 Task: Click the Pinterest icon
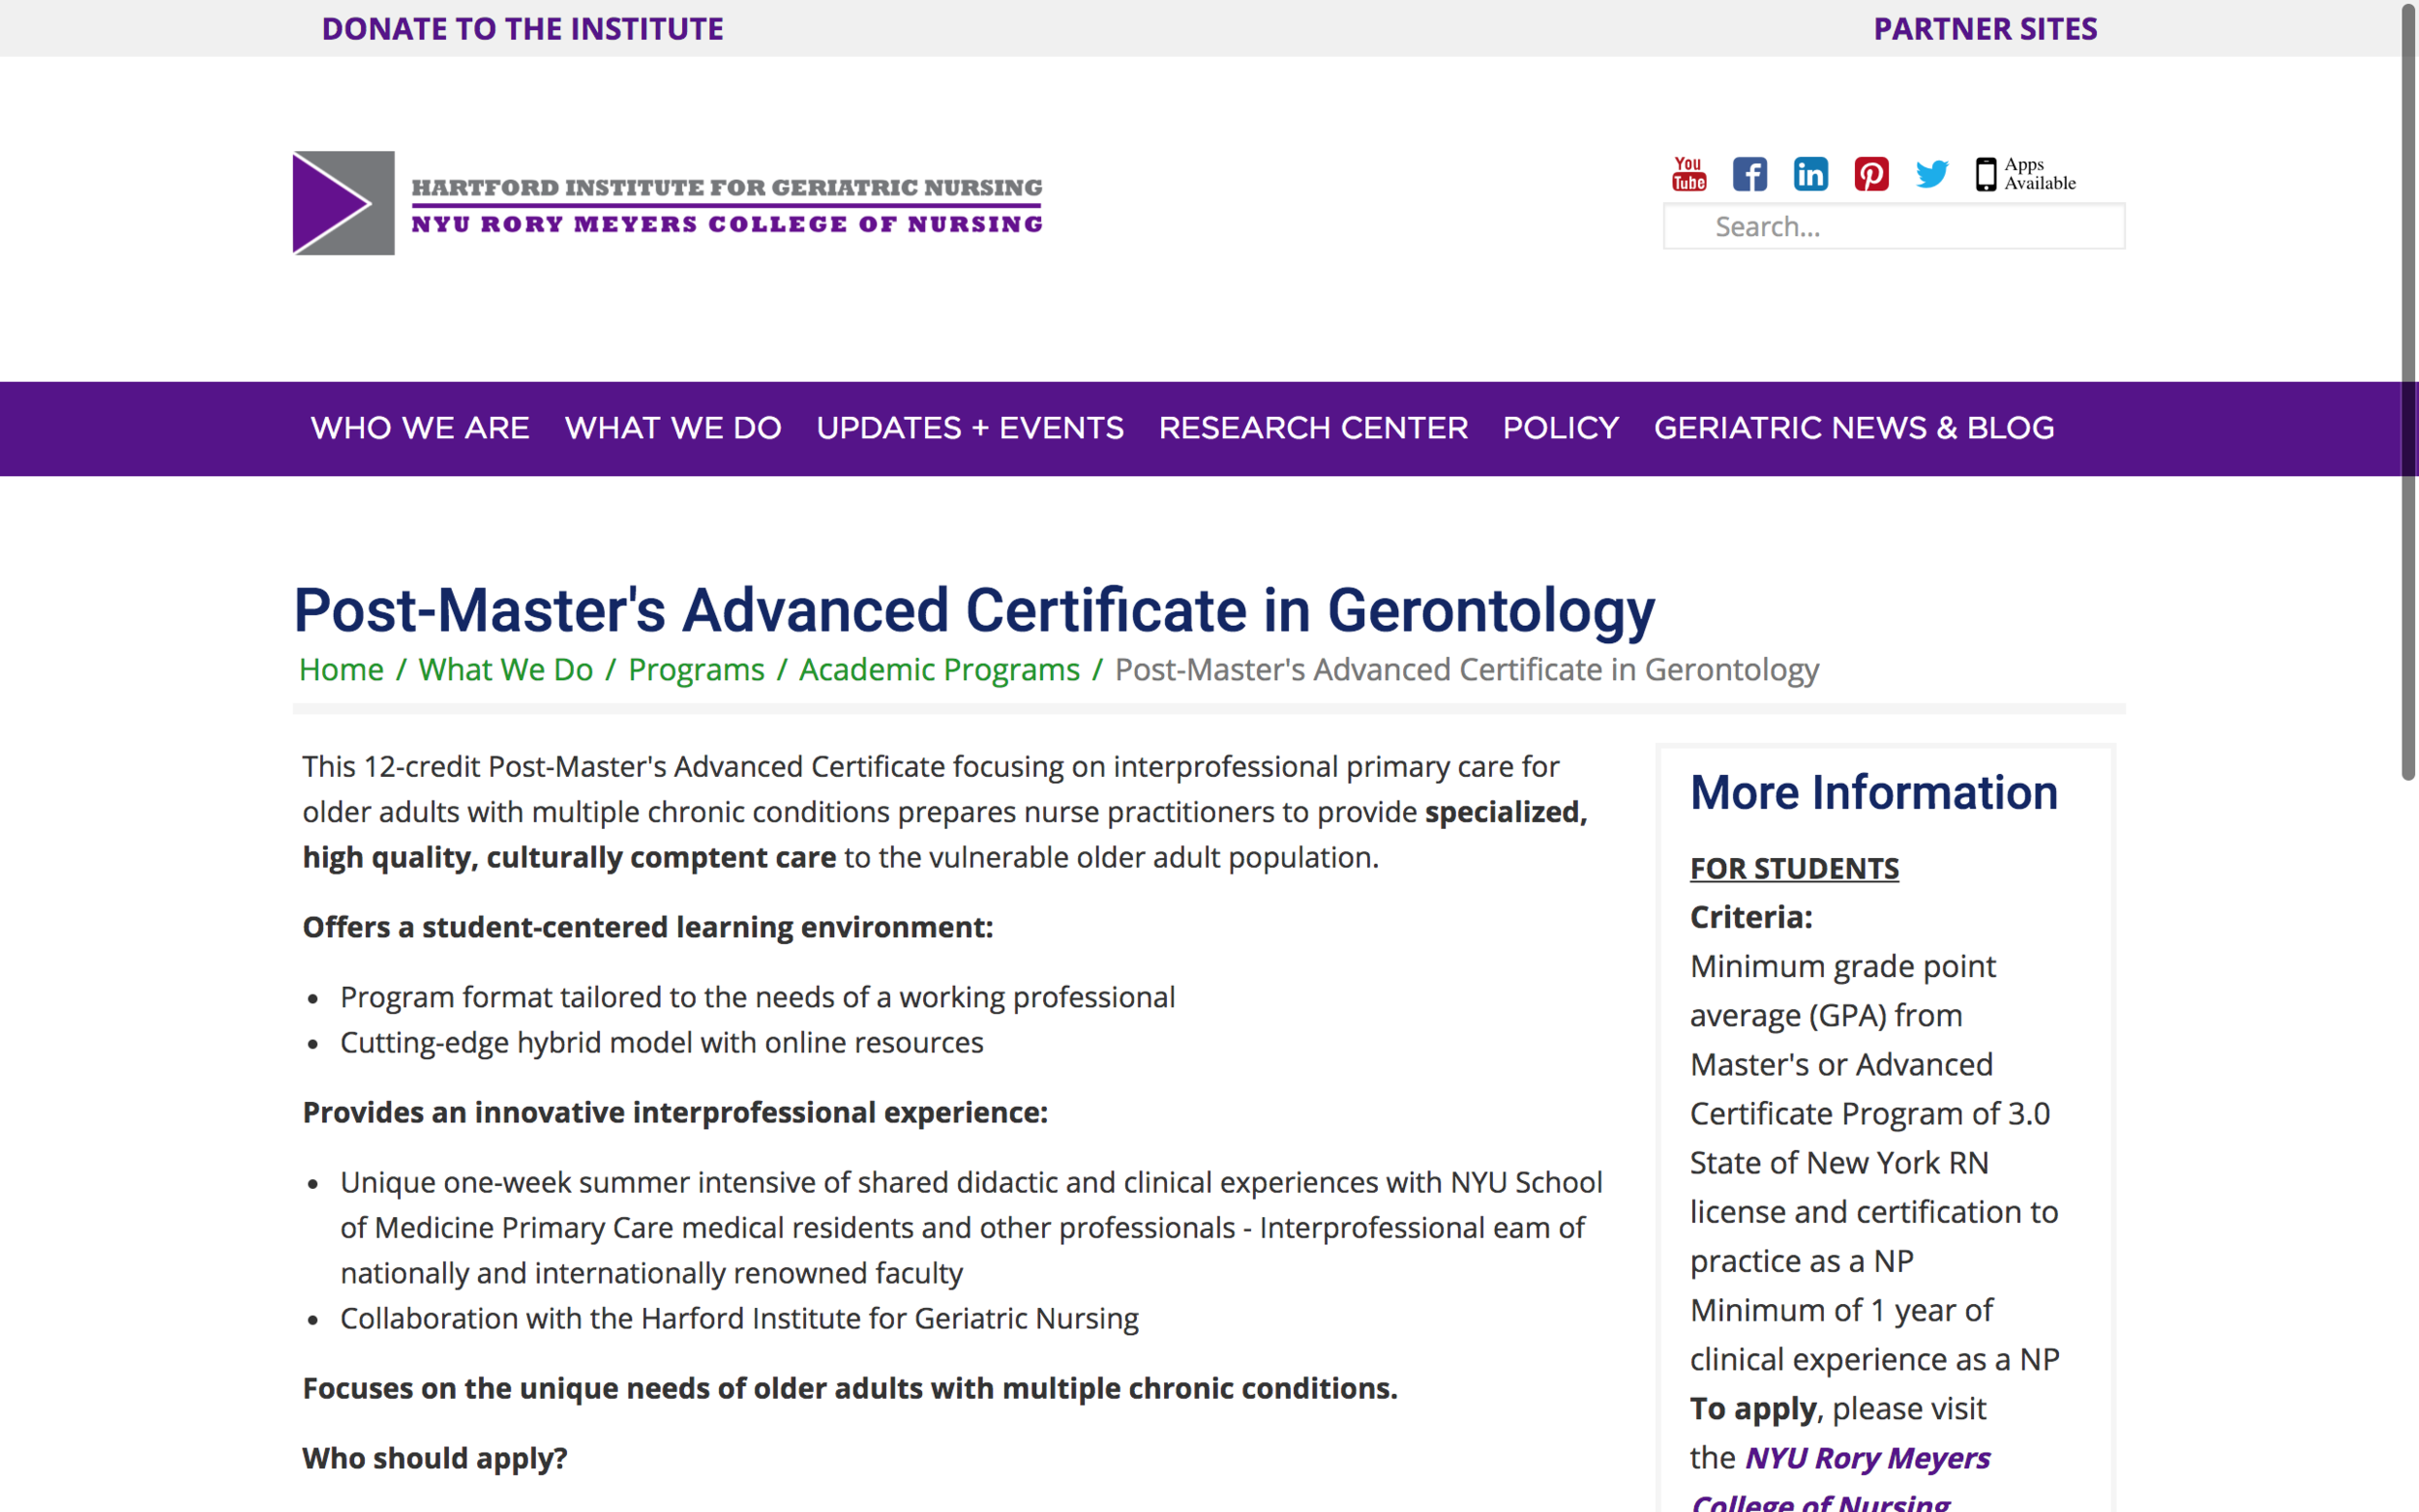(x=1871, y=174)
